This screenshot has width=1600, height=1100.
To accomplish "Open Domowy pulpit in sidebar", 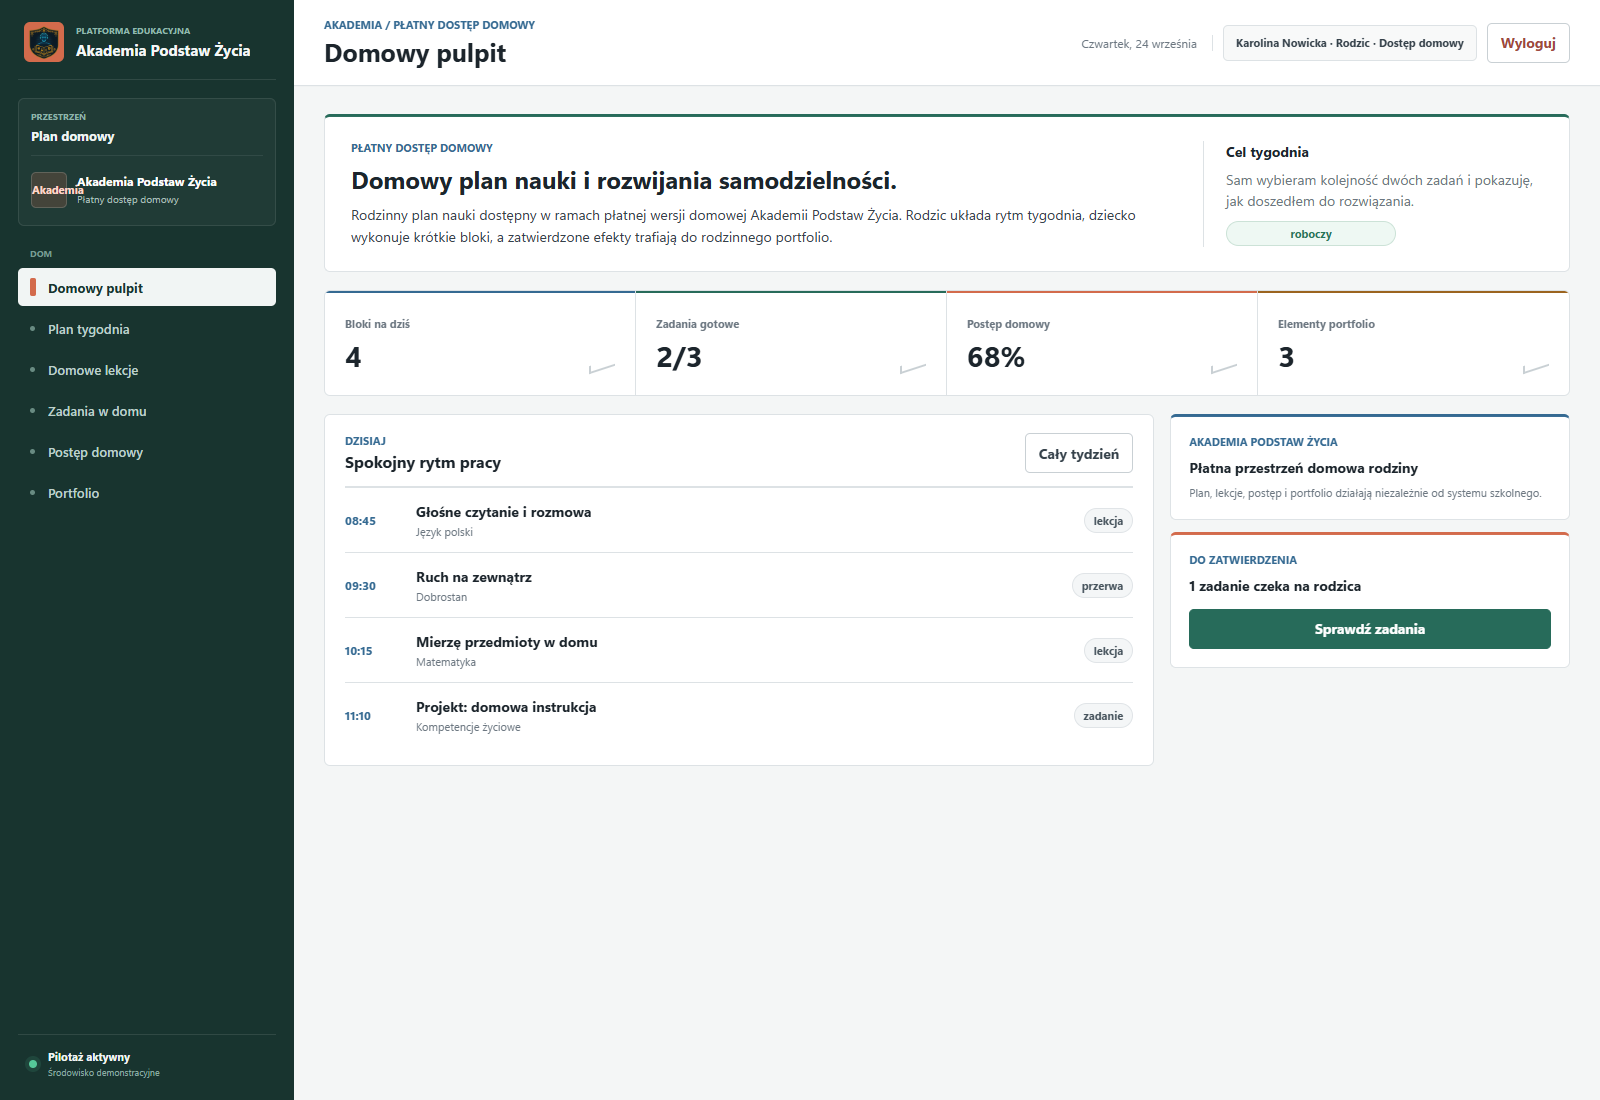I will click(x=147, y=287).
